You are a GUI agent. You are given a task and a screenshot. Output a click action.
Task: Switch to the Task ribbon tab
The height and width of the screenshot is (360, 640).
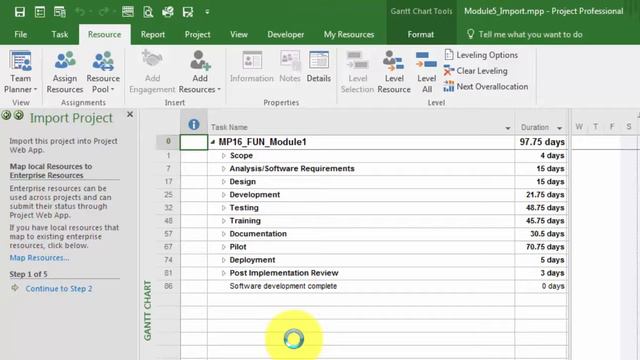[60, 34]
